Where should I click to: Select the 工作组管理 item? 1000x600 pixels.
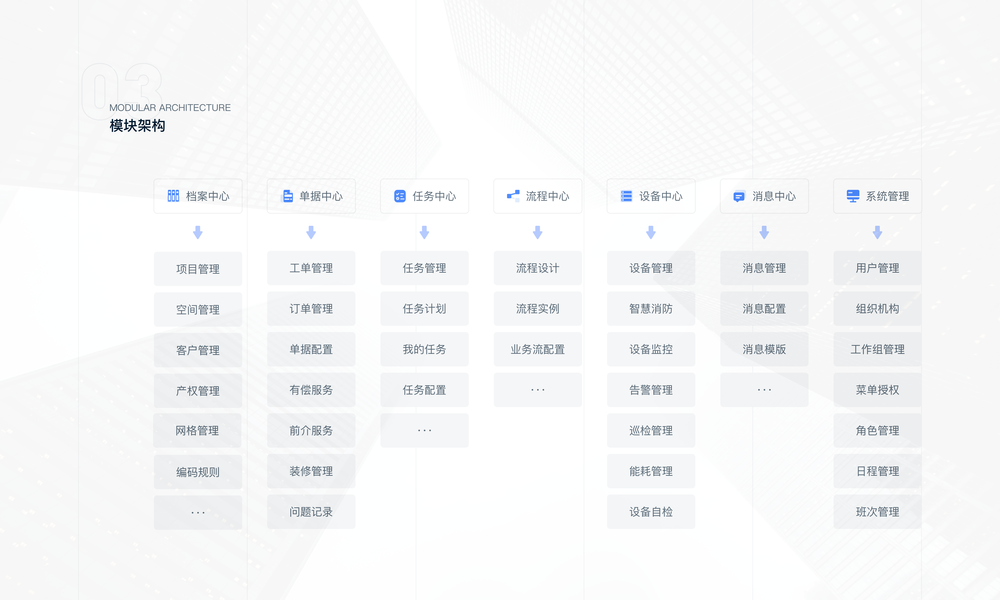(878, 349)
